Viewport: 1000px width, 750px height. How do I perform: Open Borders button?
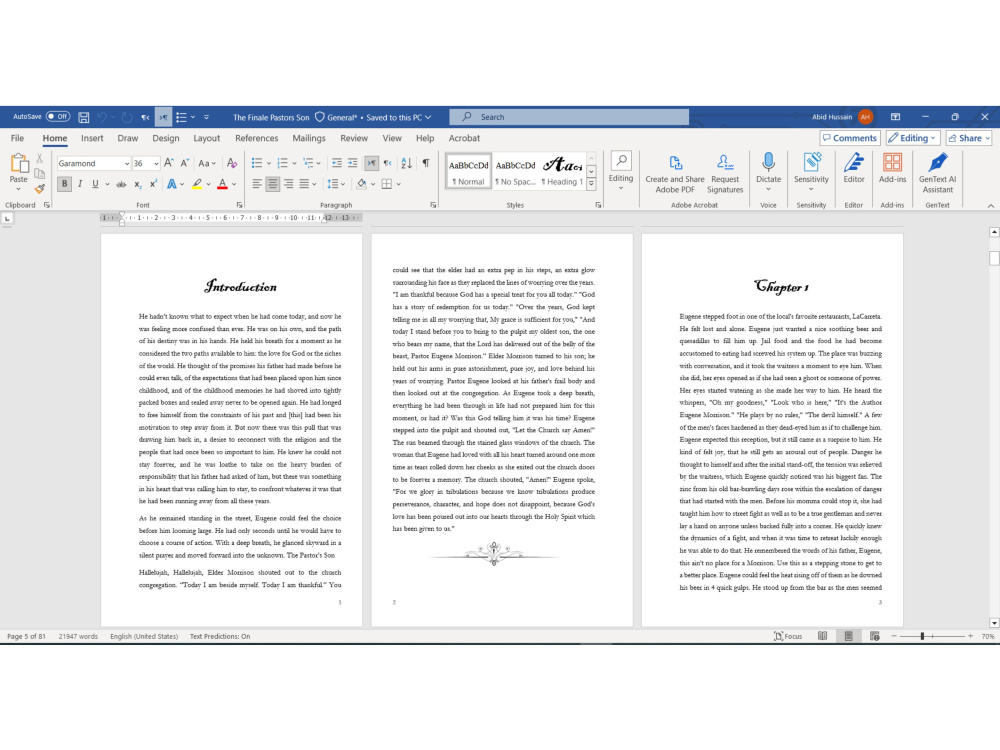click(x=386, y=184)
